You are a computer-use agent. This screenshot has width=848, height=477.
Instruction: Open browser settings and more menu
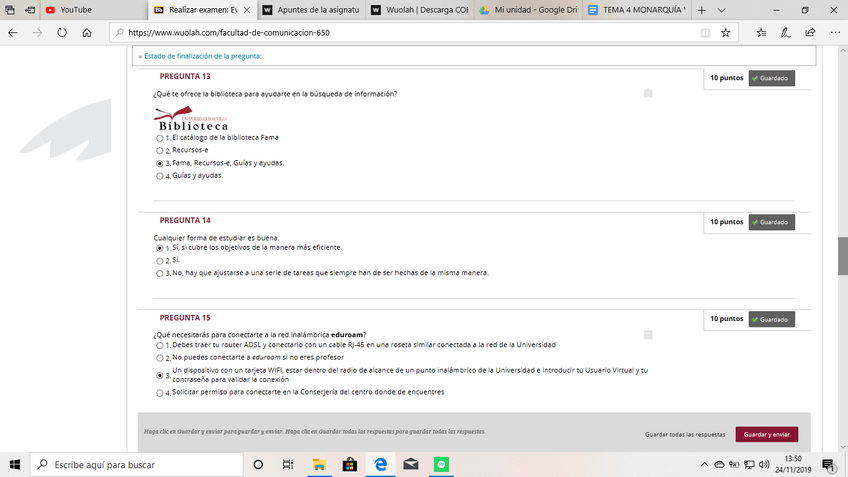(835, 32)
